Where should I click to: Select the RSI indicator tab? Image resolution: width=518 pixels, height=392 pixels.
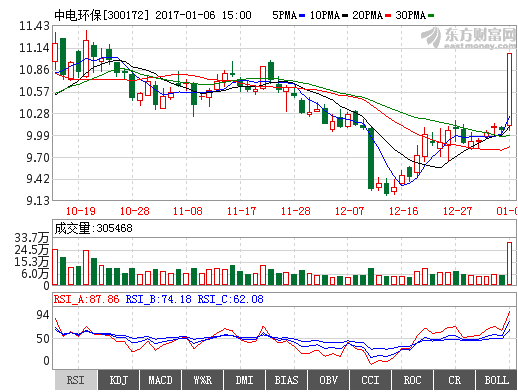click(76, 380)
